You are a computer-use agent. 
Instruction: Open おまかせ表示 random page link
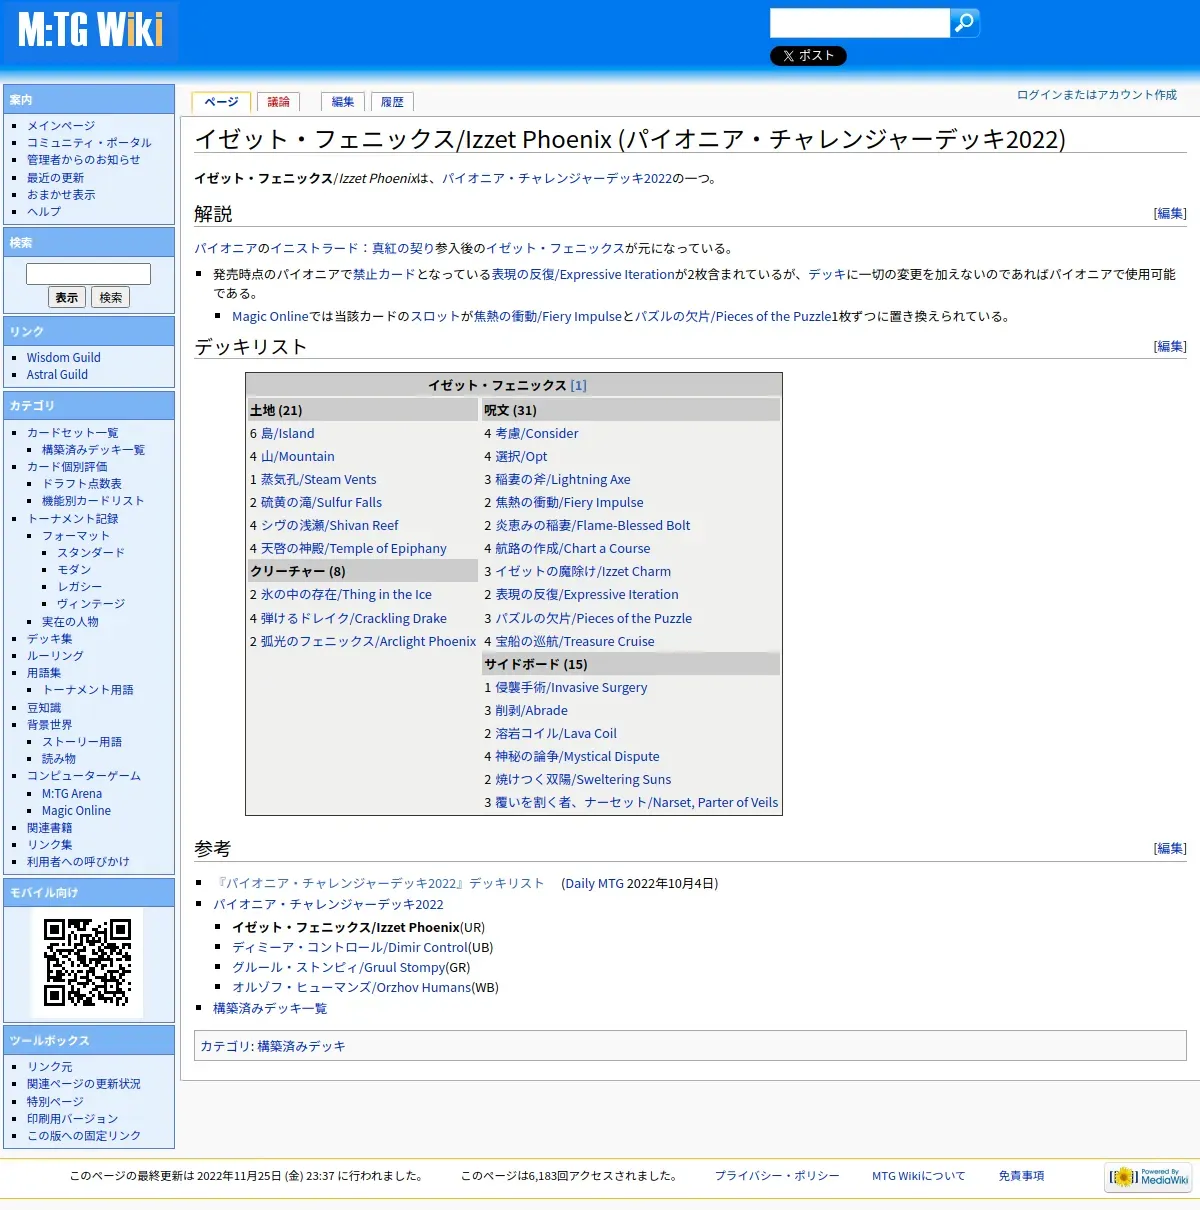click(x=61, y=195)
